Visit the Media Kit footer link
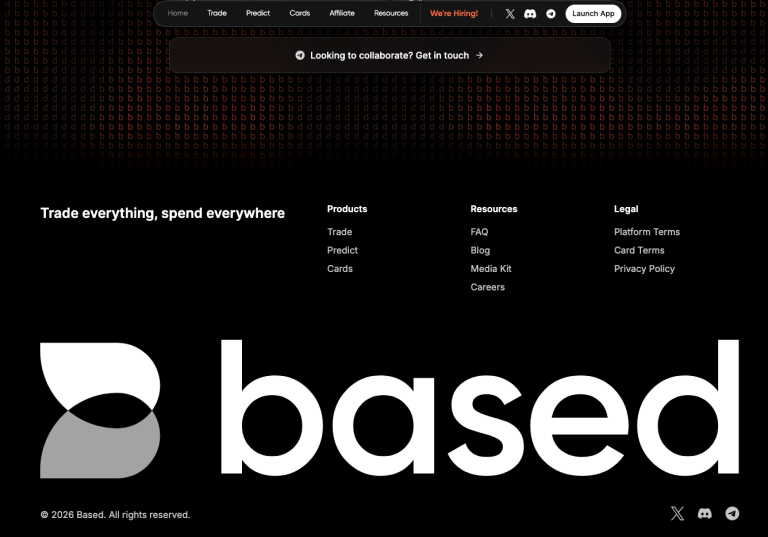 point(491,269)
